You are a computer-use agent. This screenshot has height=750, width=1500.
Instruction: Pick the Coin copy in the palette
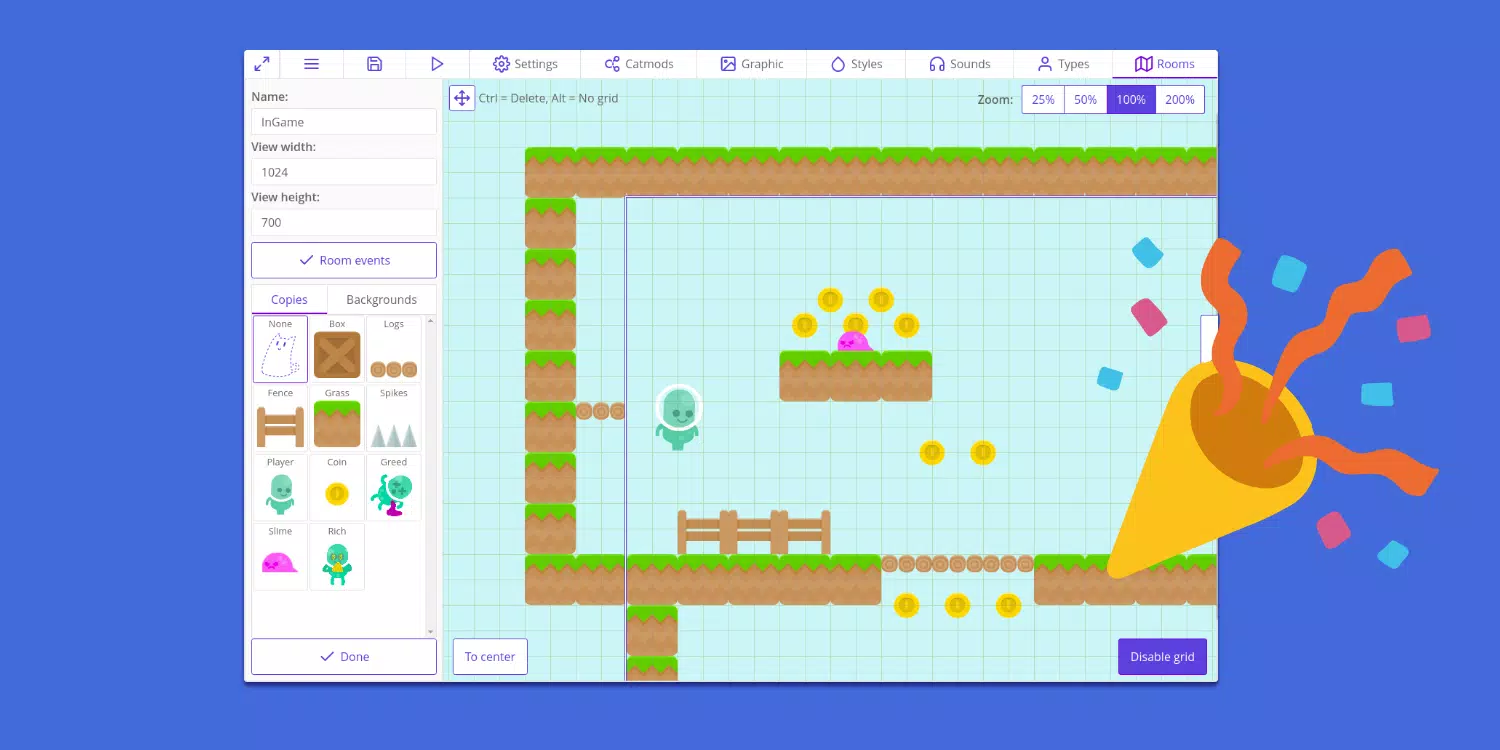(337, 487)
